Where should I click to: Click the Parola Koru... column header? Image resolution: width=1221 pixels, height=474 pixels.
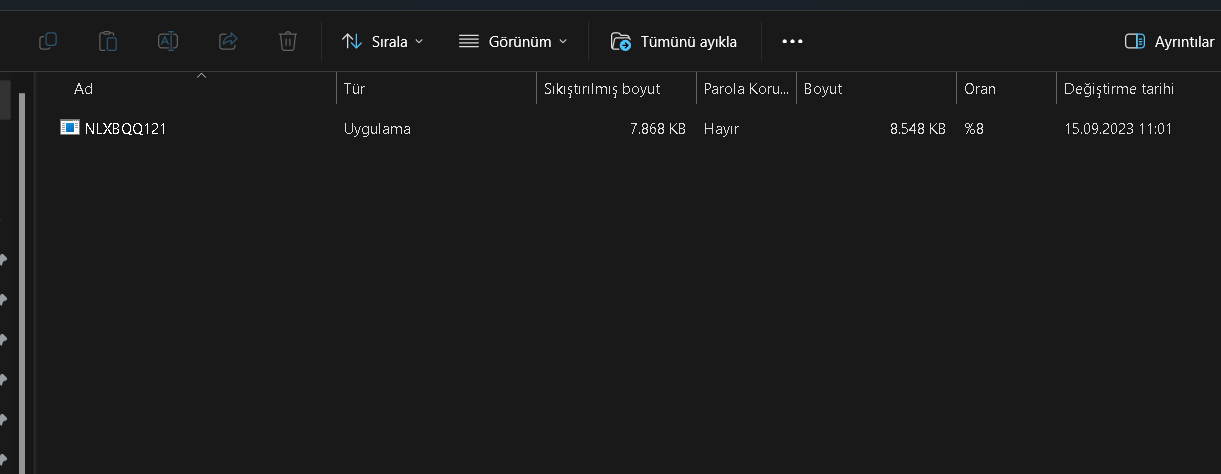click(745, 89)
